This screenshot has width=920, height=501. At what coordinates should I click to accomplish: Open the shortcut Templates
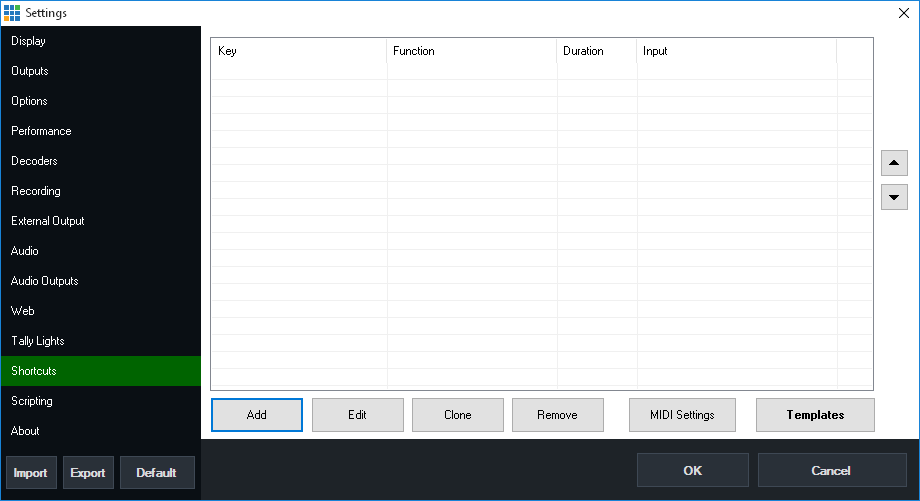[815, 415]
